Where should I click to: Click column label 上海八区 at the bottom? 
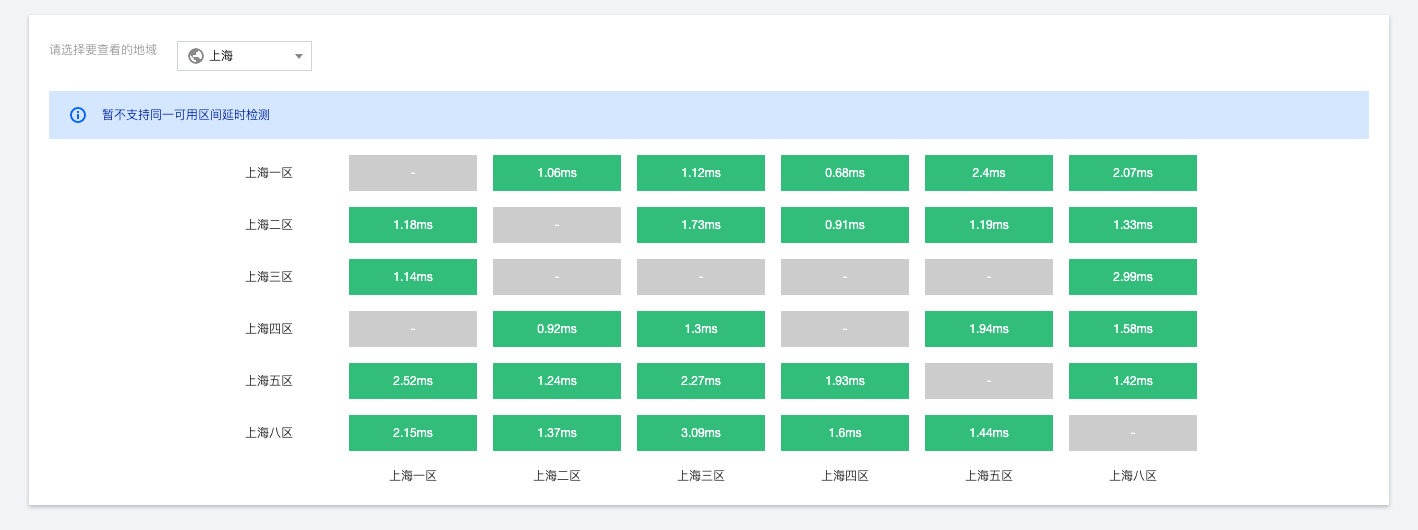coord(1133,476)
